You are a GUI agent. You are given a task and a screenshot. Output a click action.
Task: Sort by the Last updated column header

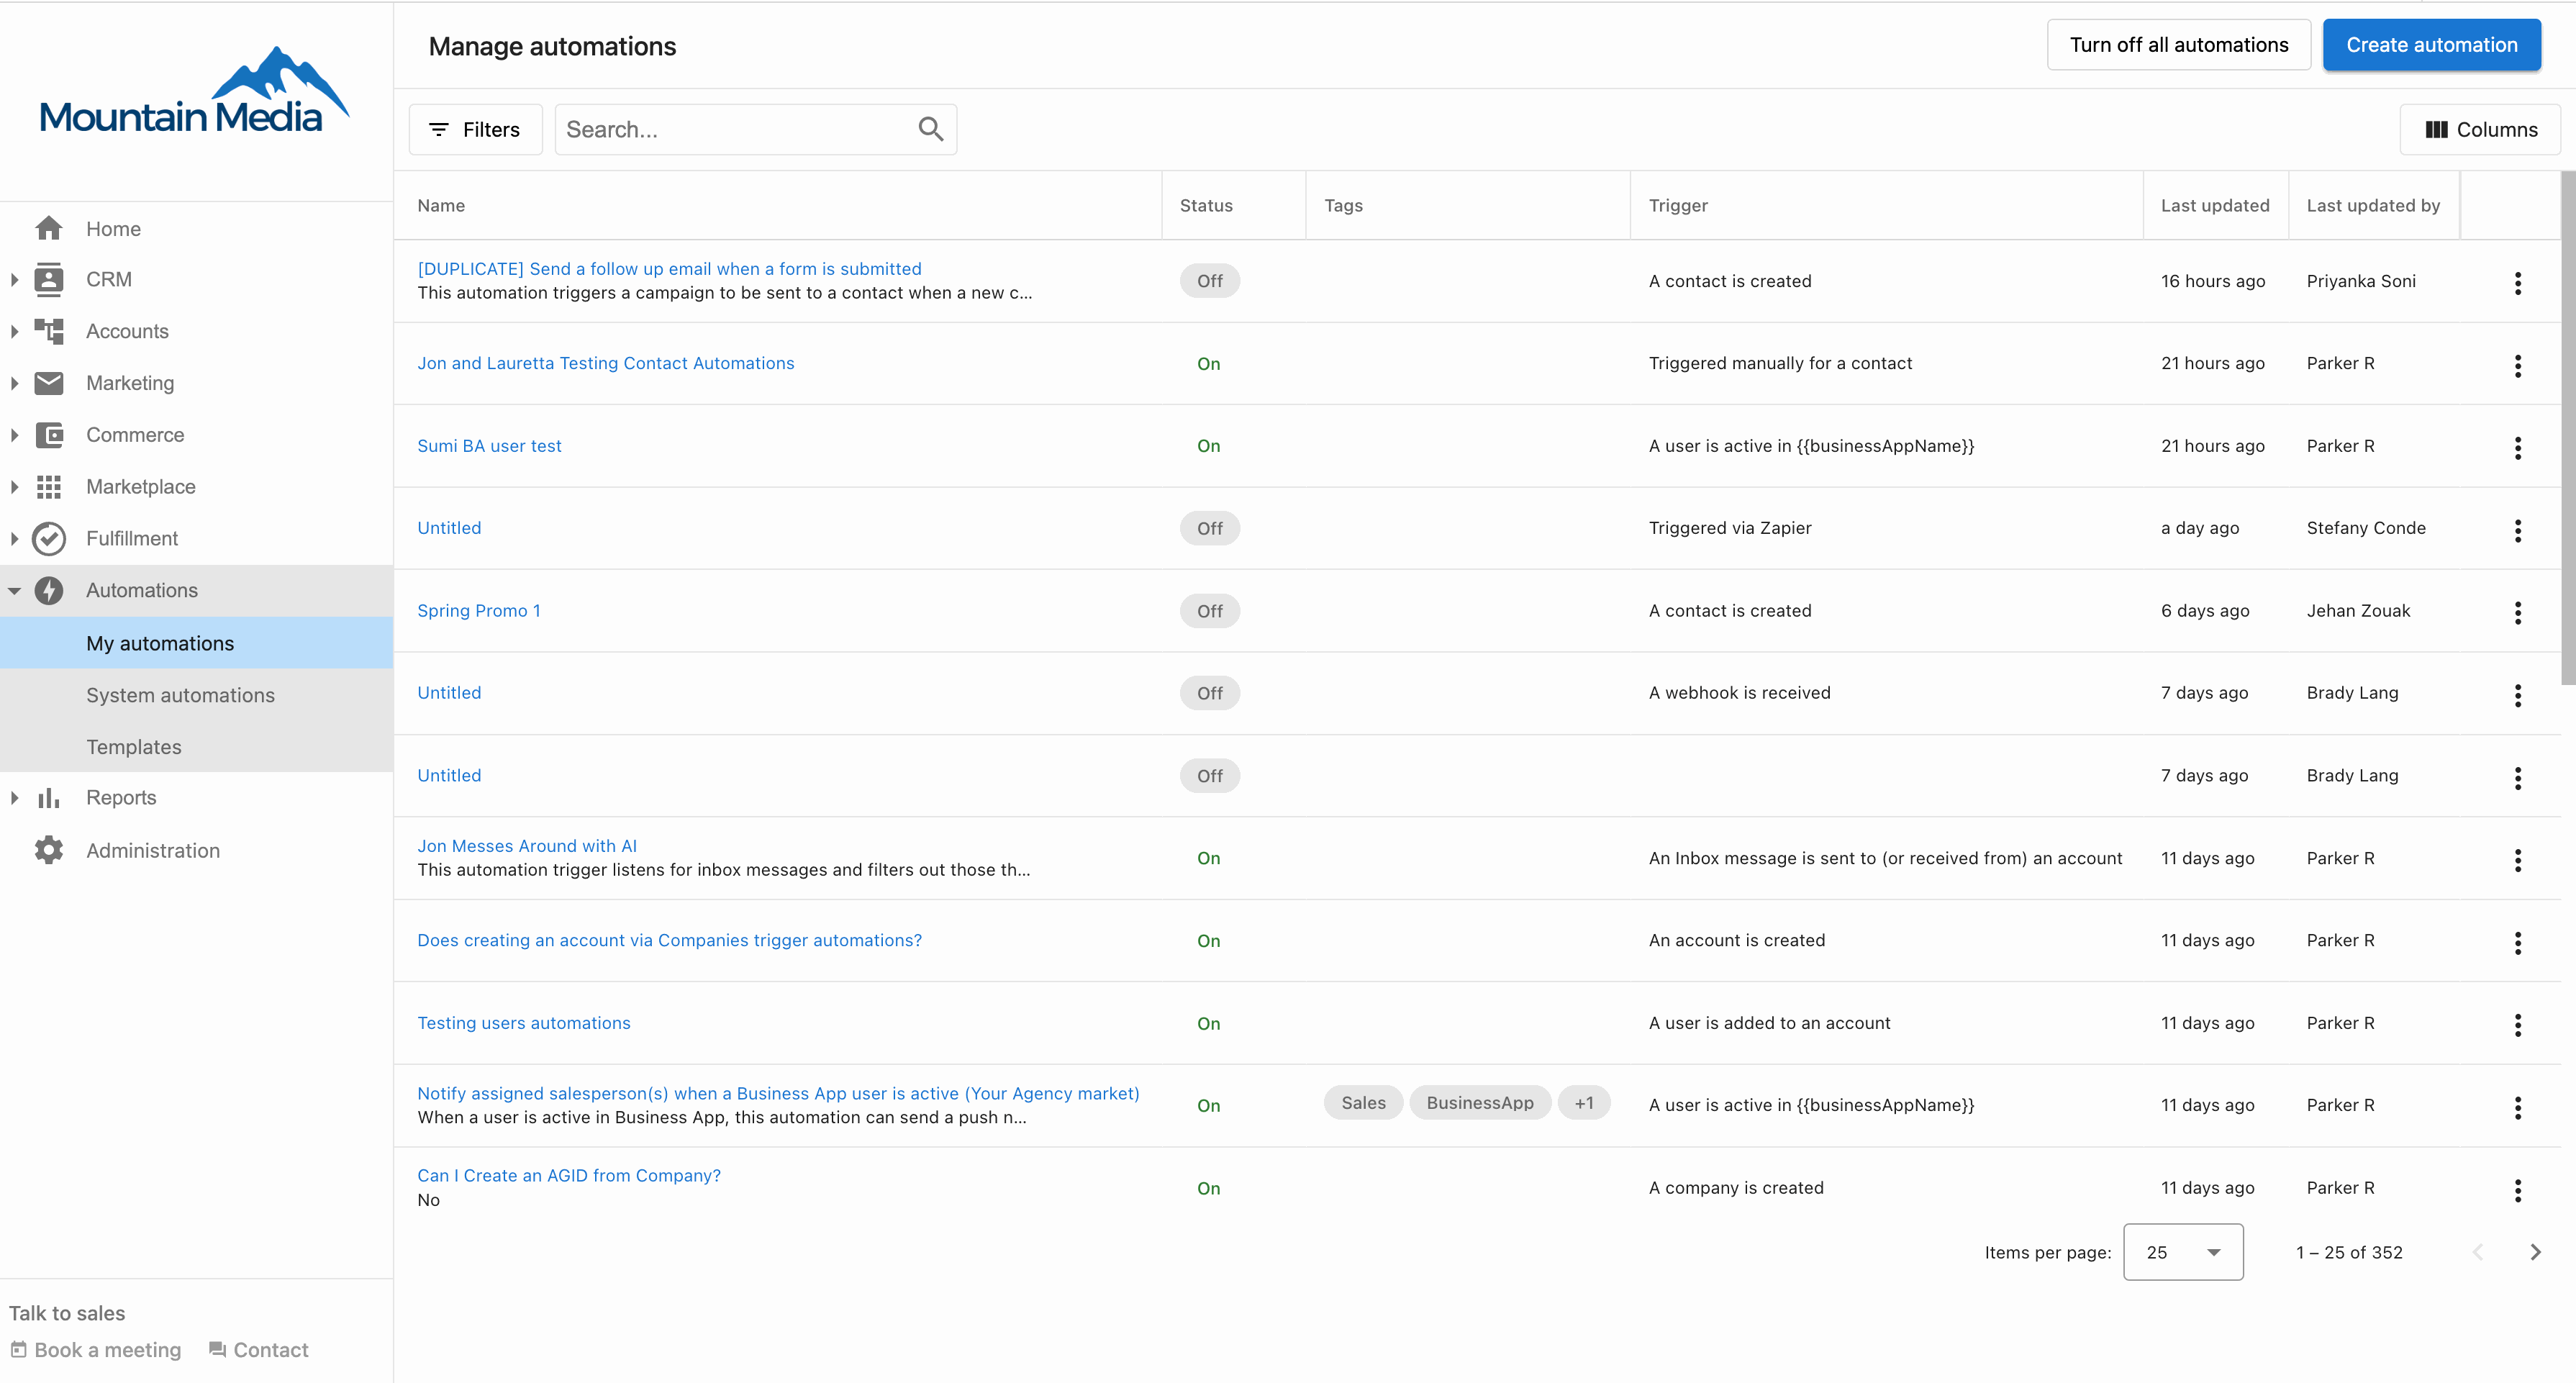(x=2214, y=205)
